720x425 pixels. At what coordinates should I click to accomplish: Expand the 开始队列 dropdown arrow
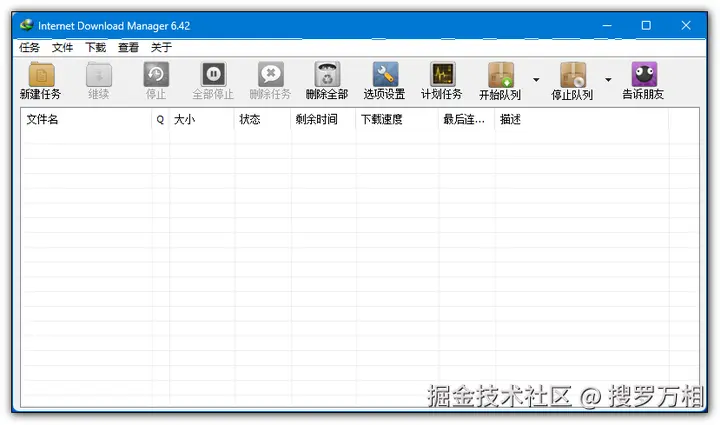click(x=536, y=80)
